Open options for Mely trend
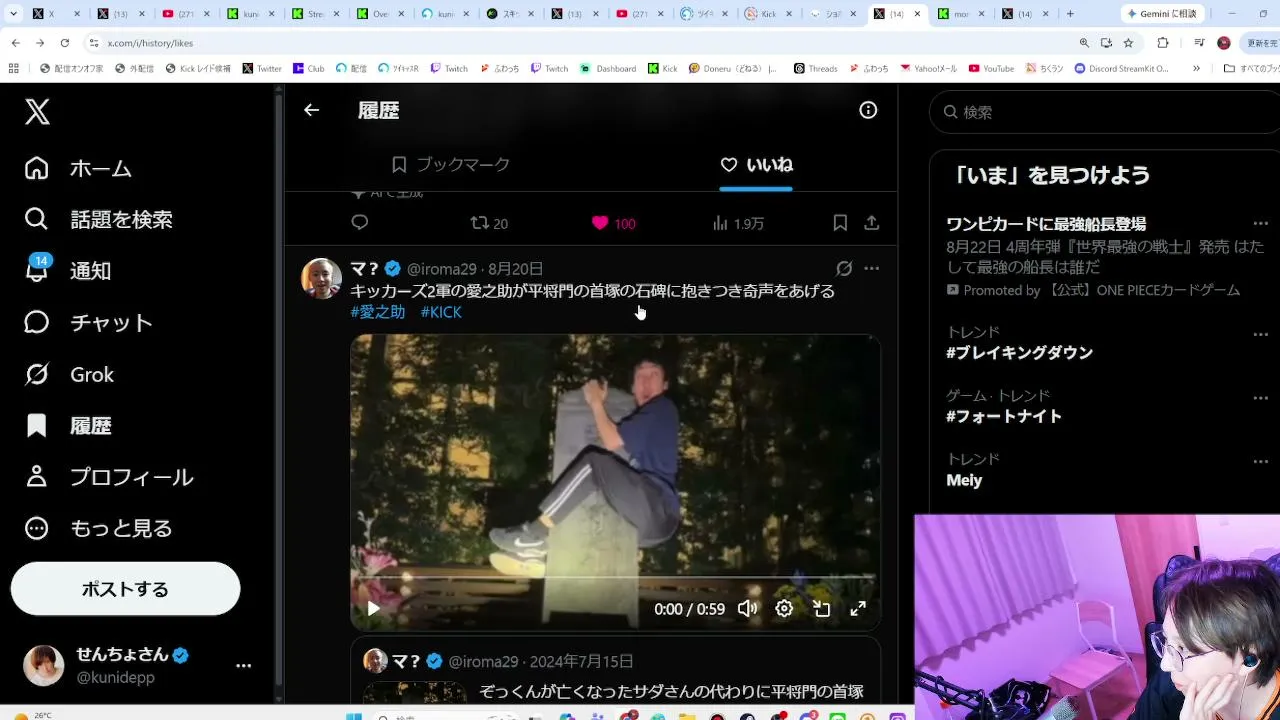 1260,461
